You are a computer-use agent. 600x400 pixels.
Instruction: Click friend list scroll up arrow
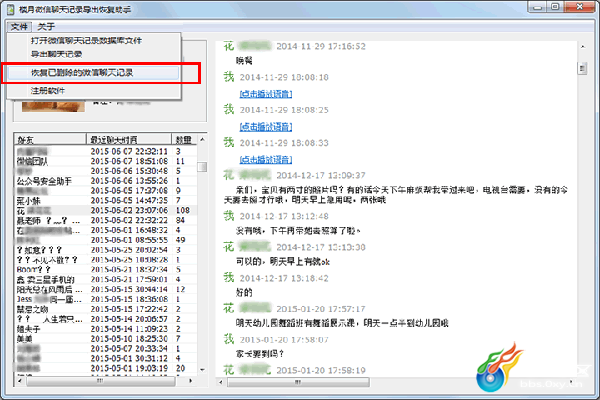click(x=202, y=140)
